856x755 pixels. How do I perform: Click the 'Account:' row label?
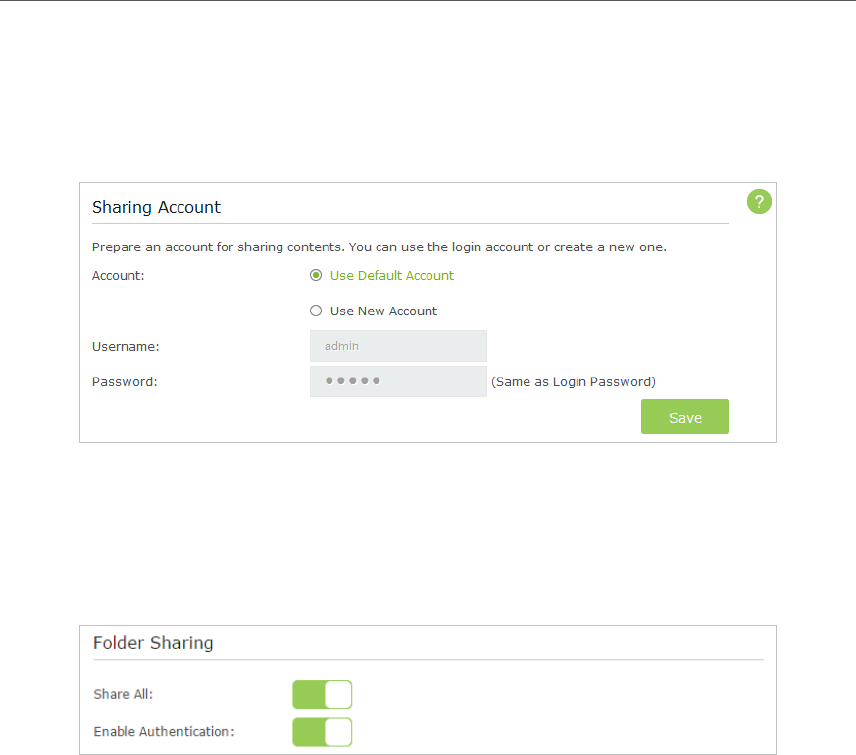tap(118, 276)
